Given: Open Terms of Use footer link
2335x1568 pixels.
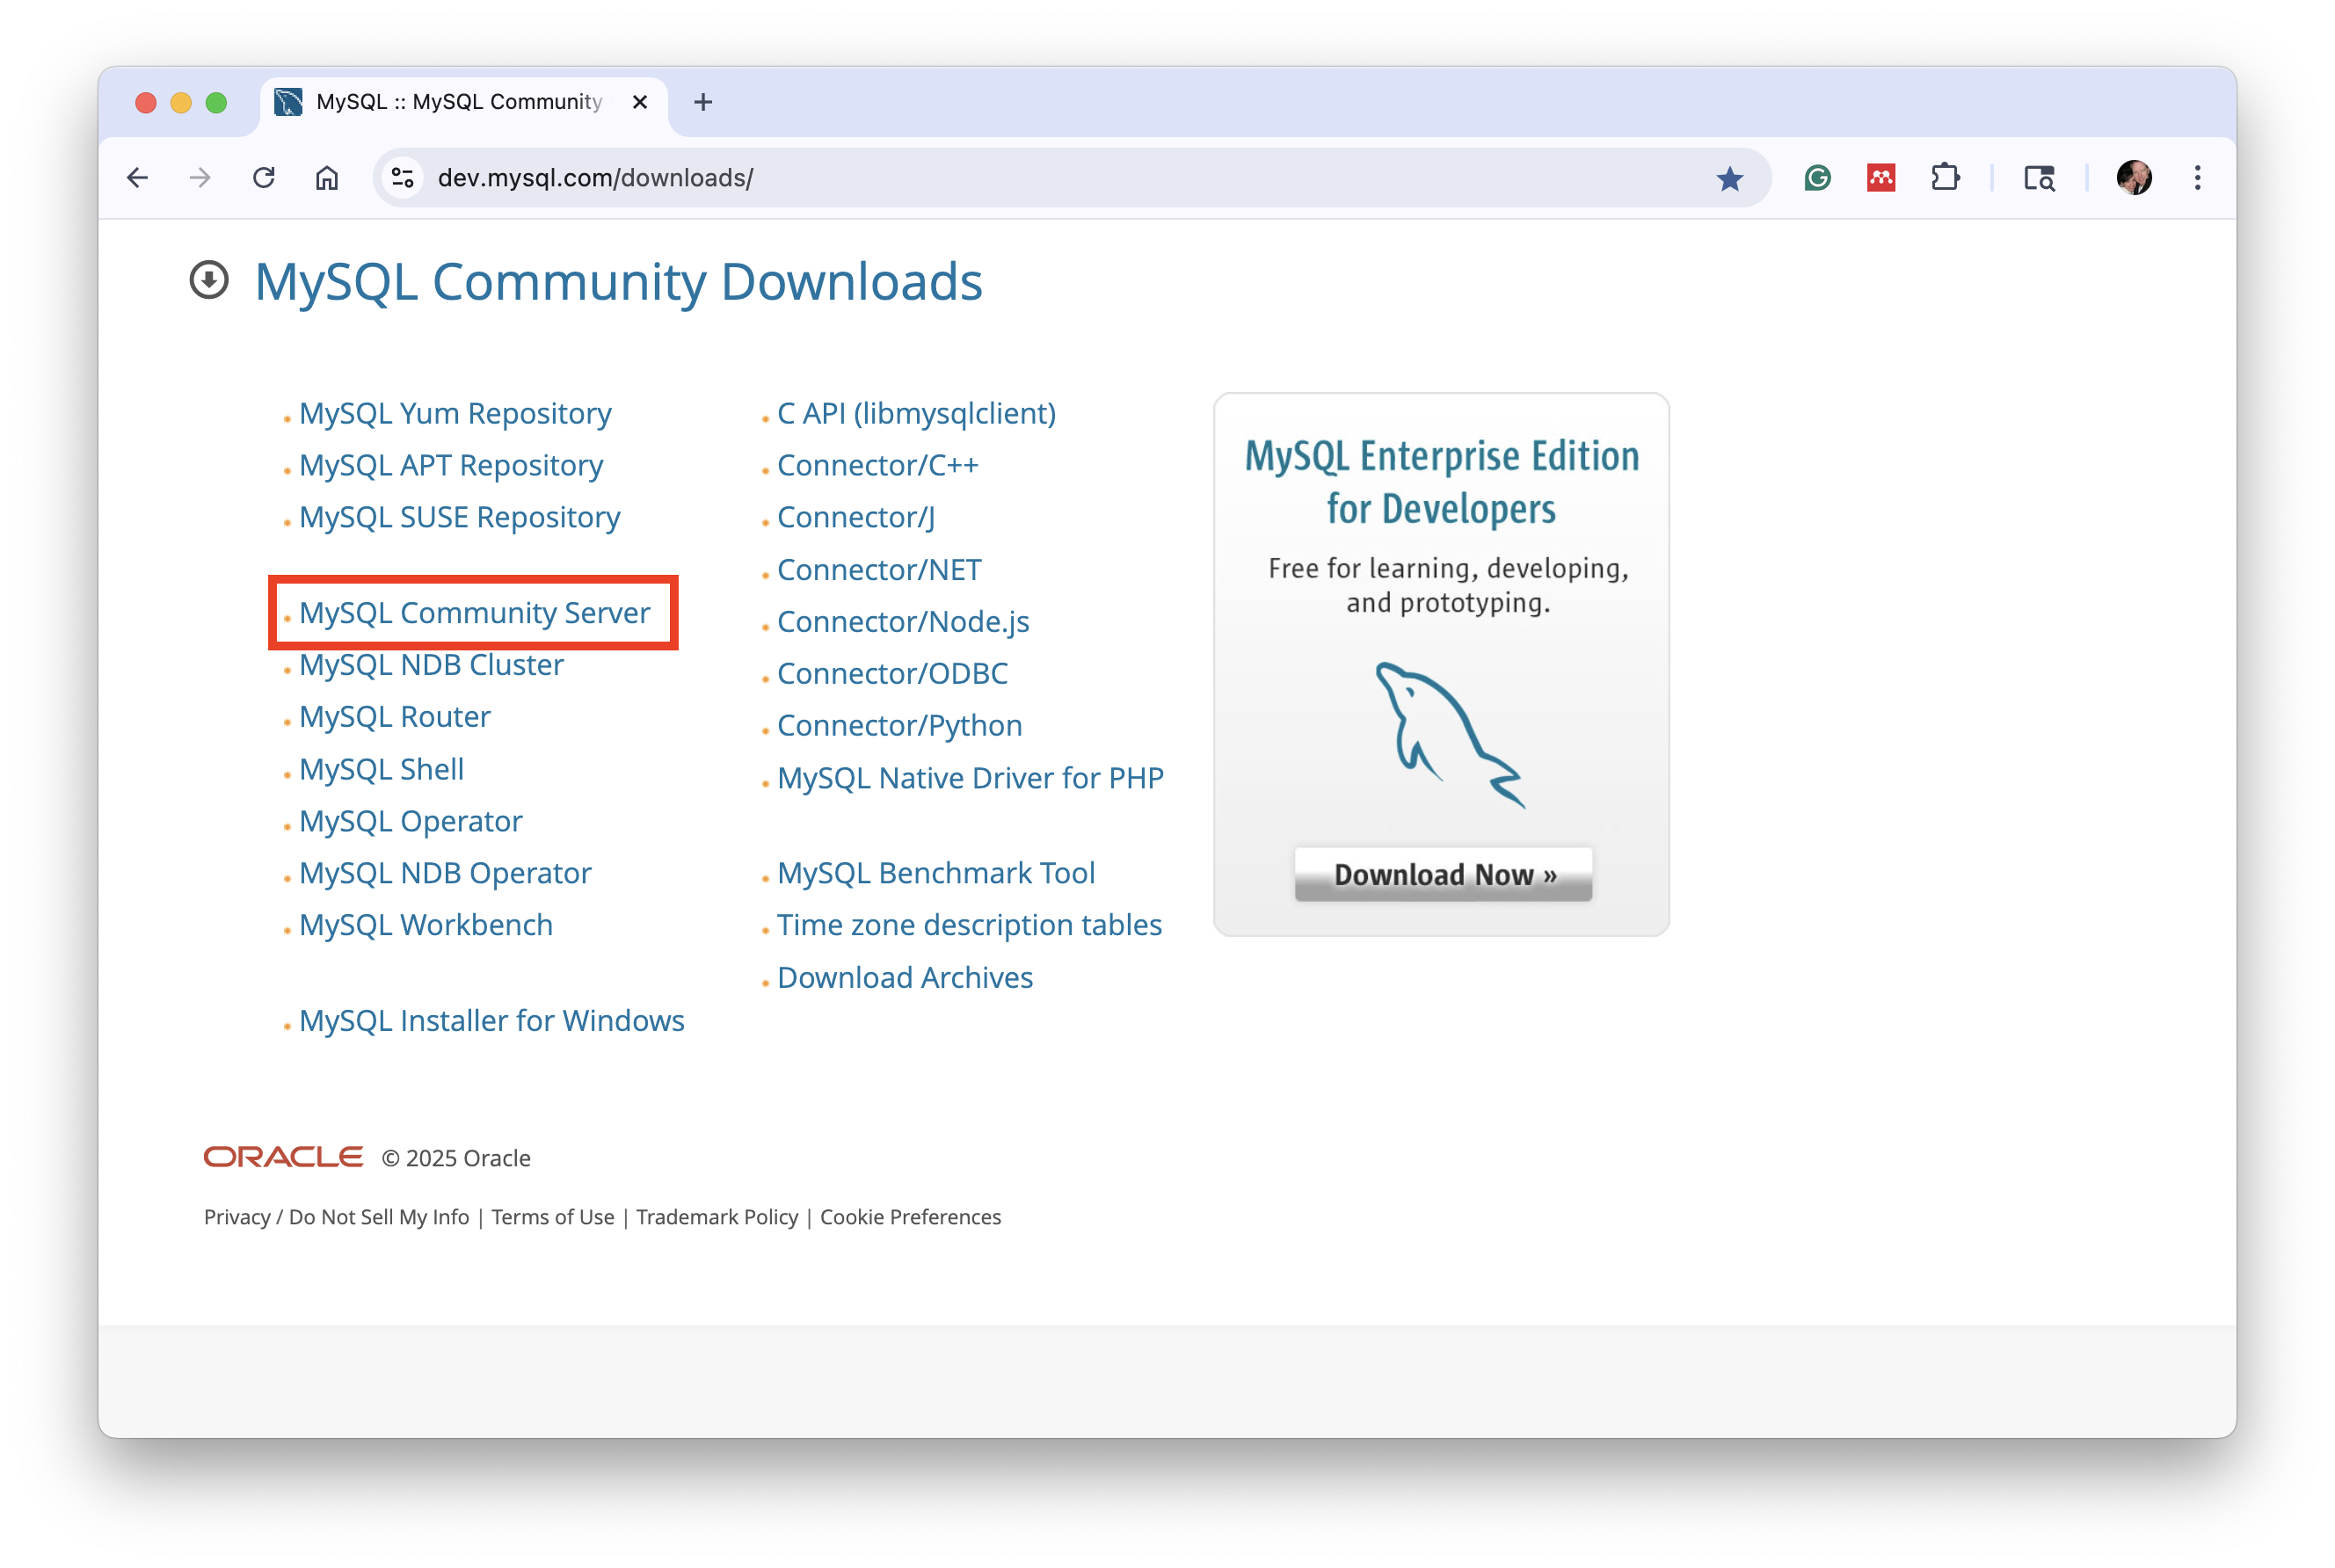Looking at the screenshot, I should point(553,1216).
